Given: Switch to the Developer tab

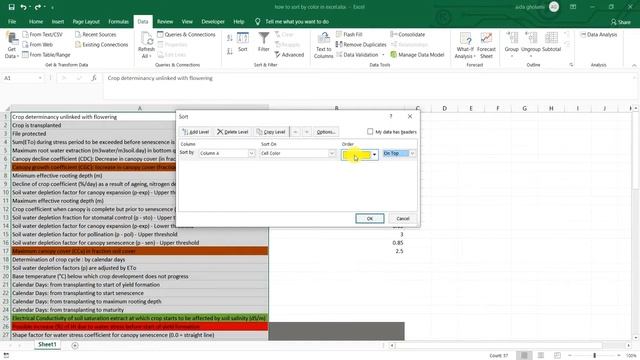Looking at the screenshot, I should pyautogui.click(x=213, y=22).
